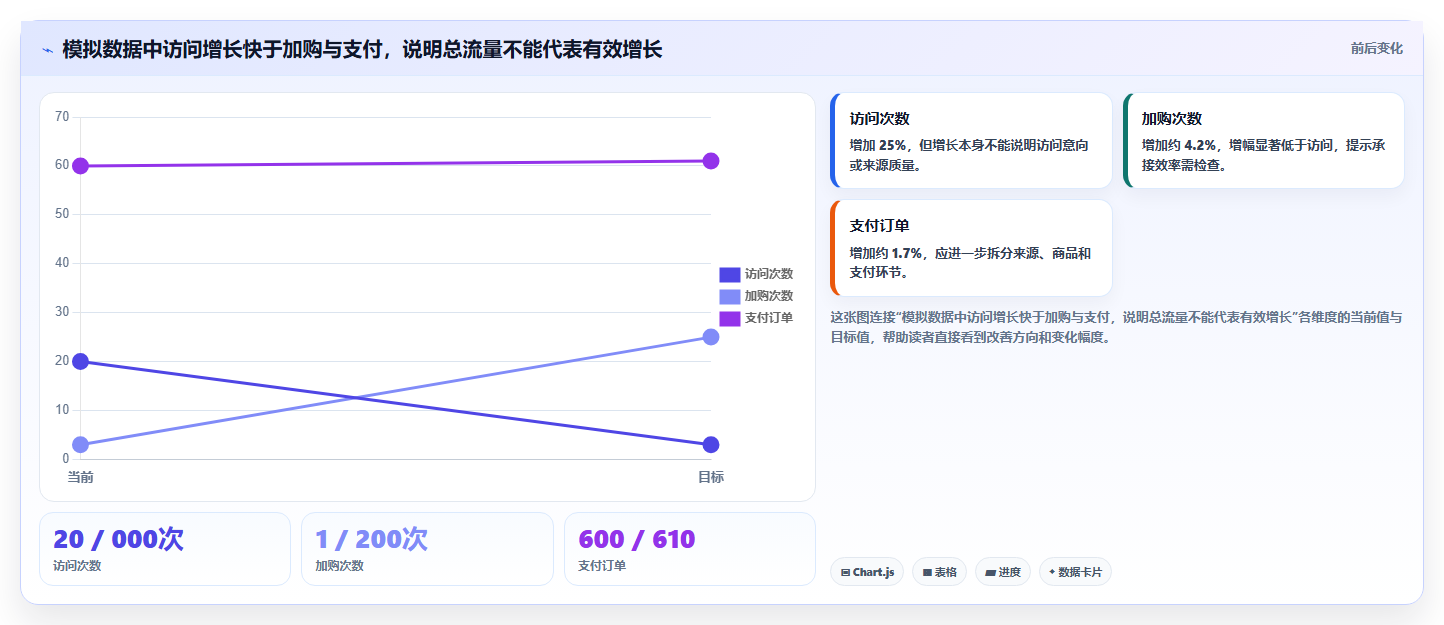Screen dimensions: 1444x625
Task: Click the text 增加约 4.2% in 加购次数 card
Action: point(1178,145)
